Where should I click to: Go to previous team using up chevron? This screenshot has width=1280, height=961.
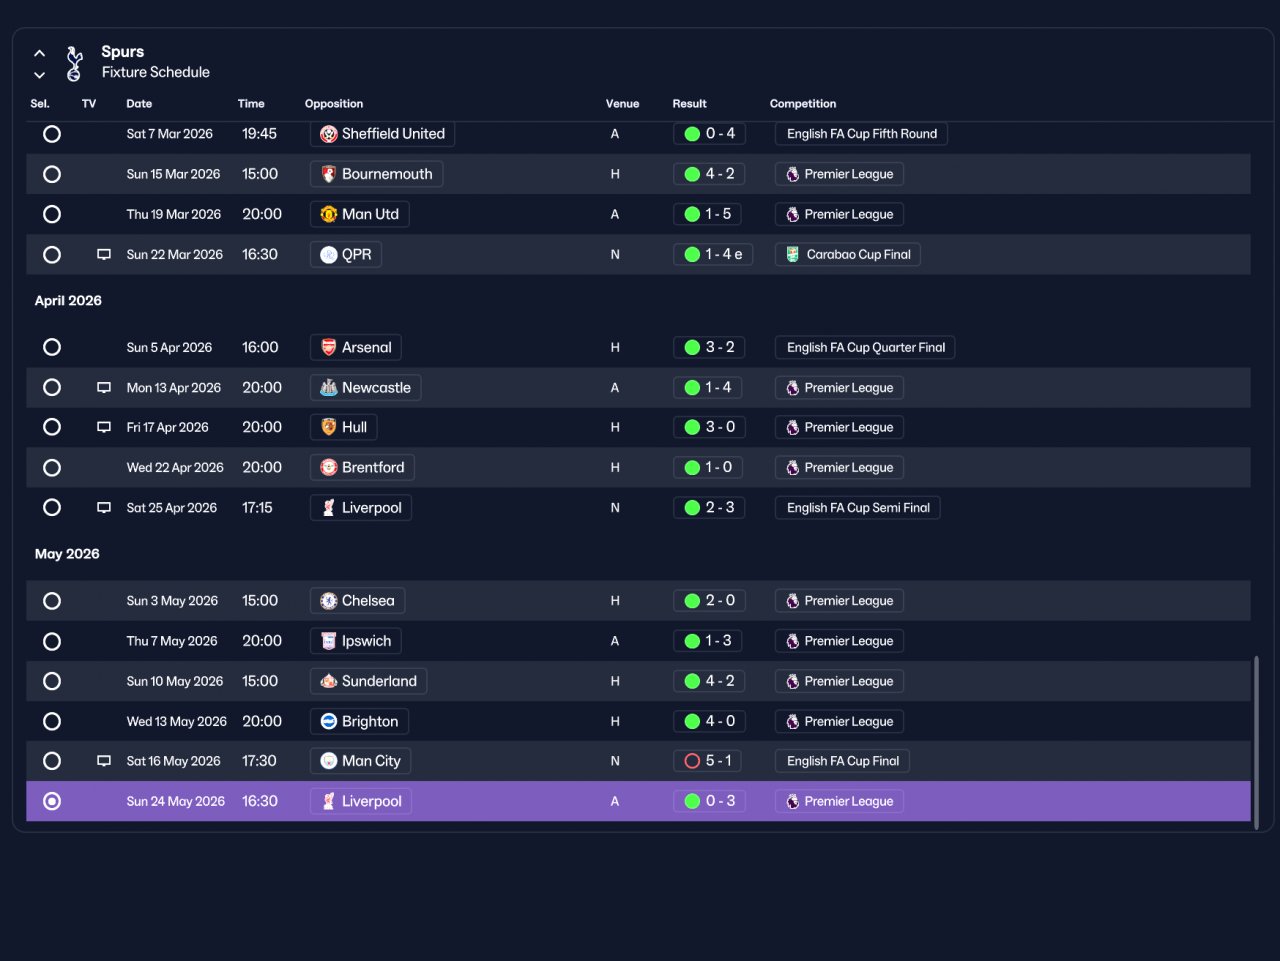[39, 53]
